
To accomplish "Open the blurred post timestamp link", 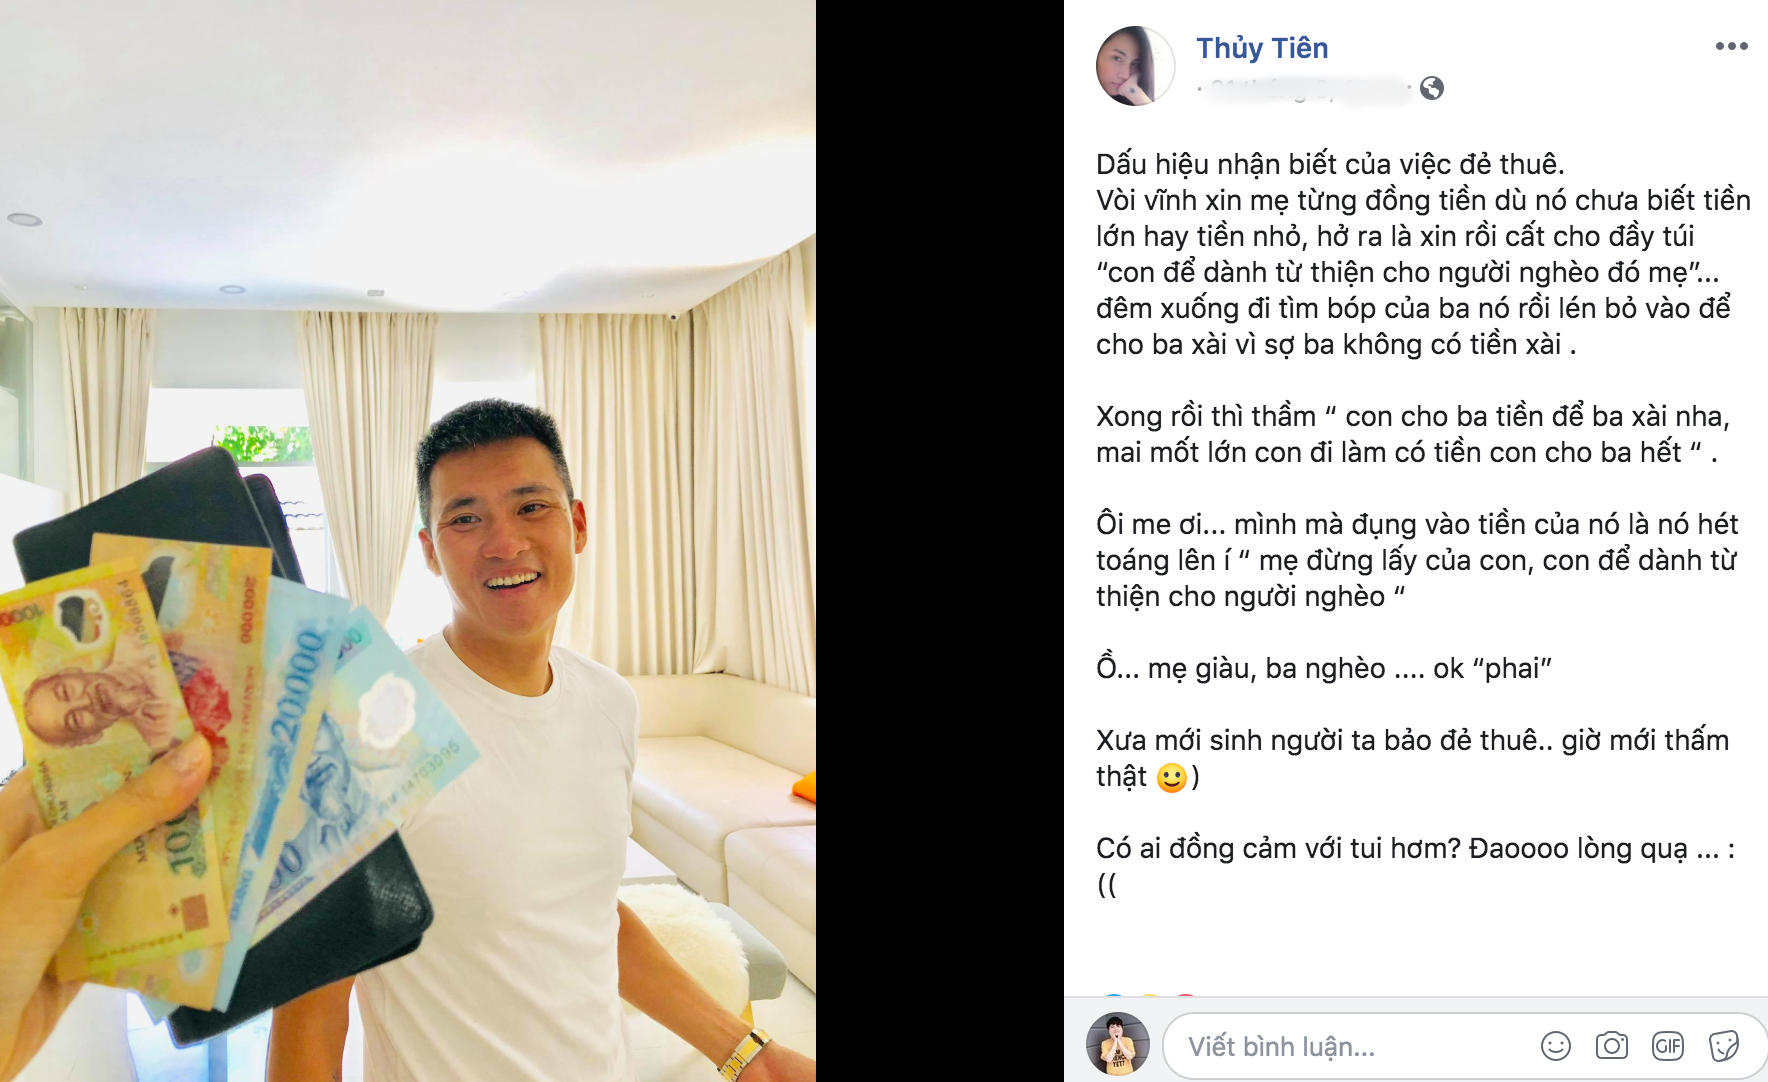I will 1305,89.
